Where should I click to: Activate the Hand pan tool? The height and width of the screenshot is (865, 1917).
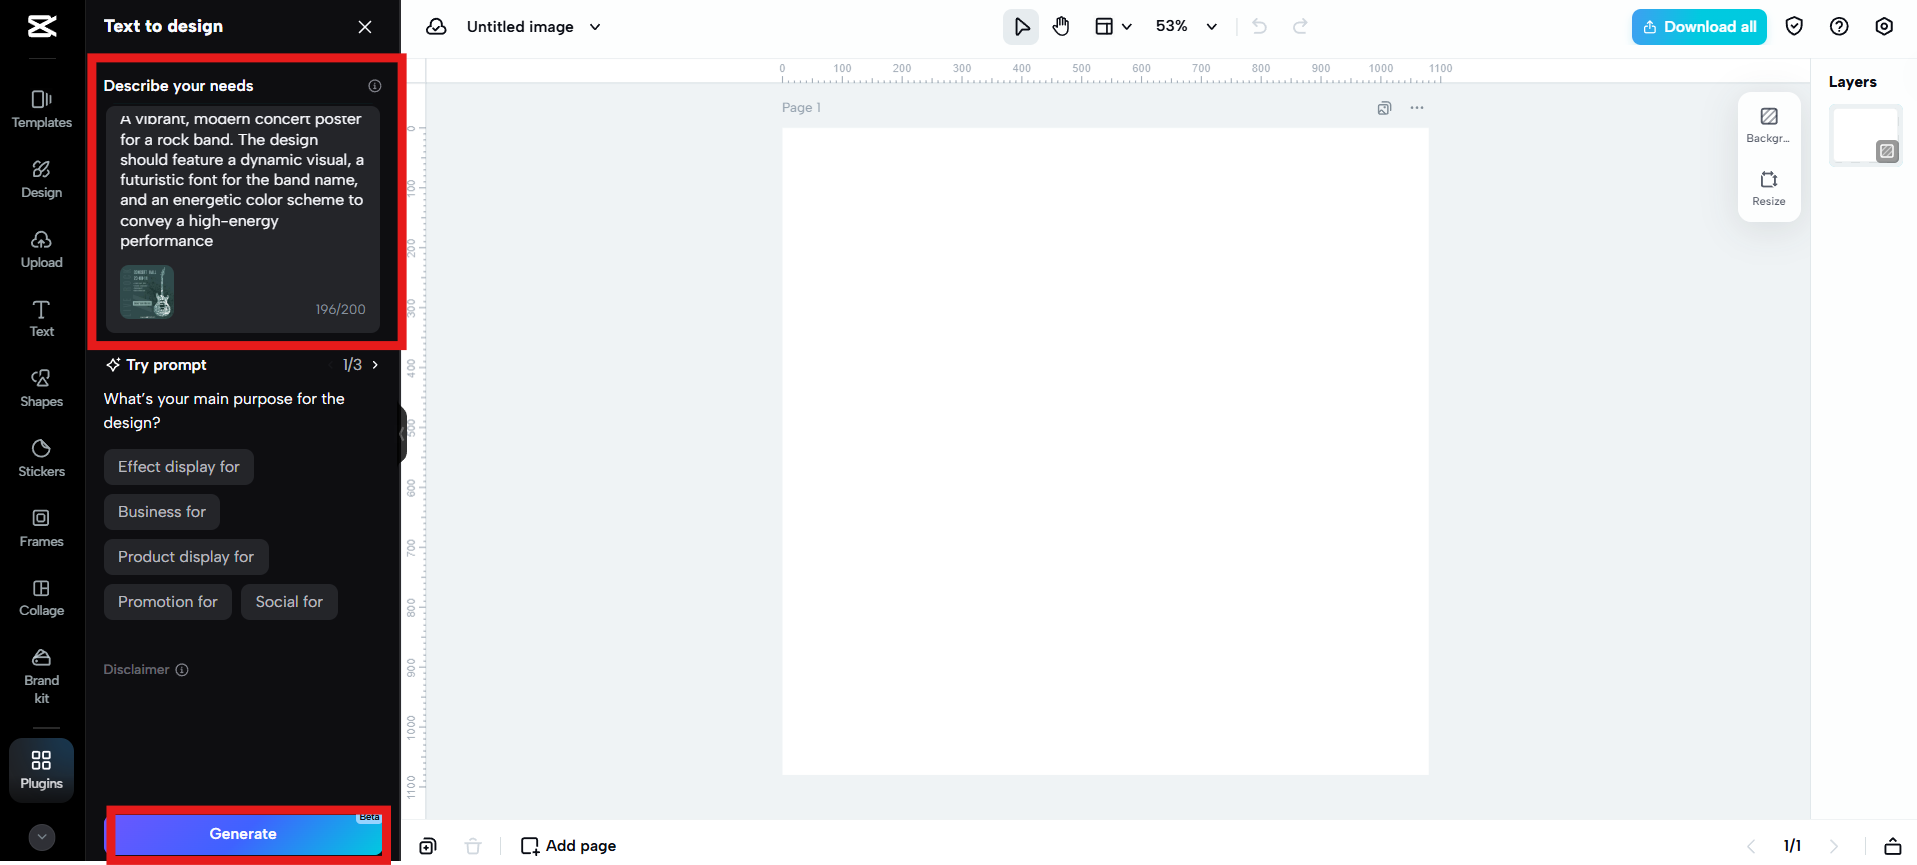(1061, 27)
